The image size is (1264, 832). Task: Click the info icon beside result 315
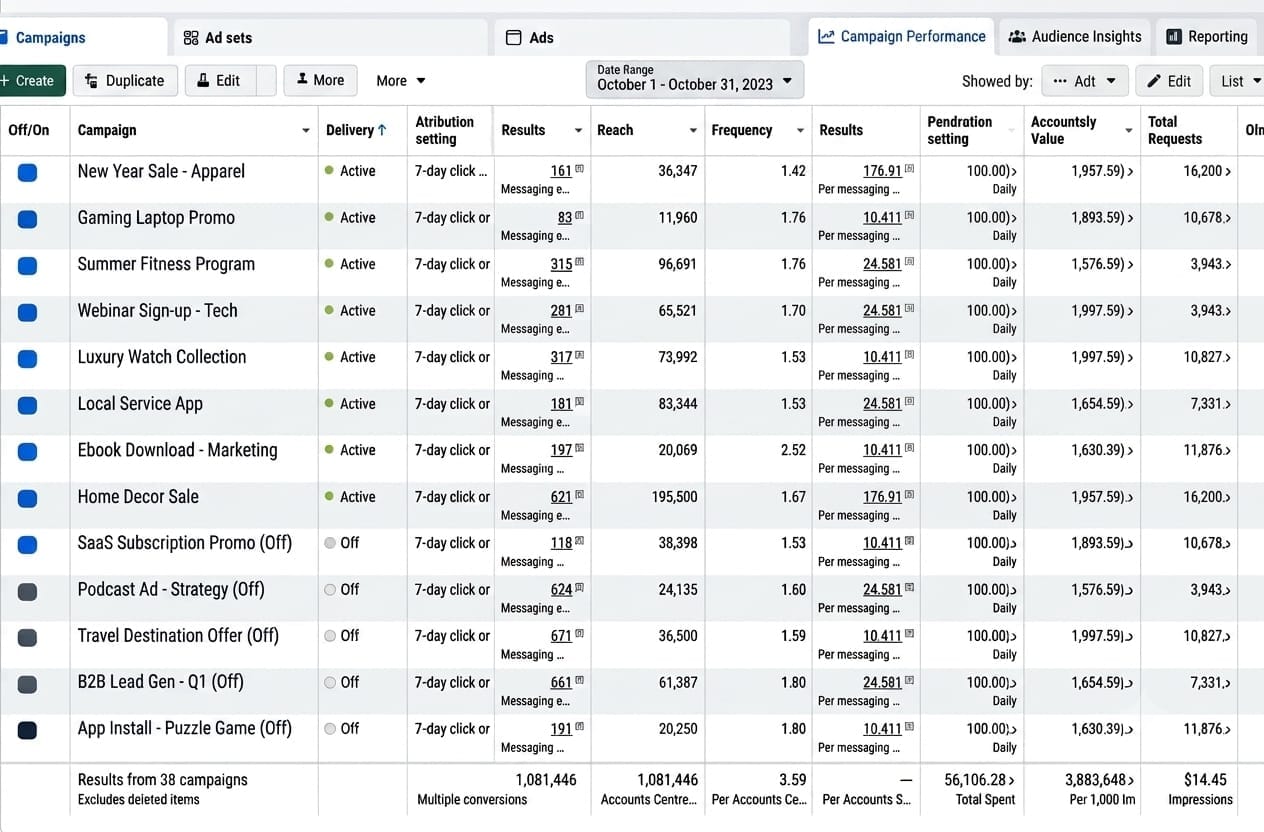580,262
